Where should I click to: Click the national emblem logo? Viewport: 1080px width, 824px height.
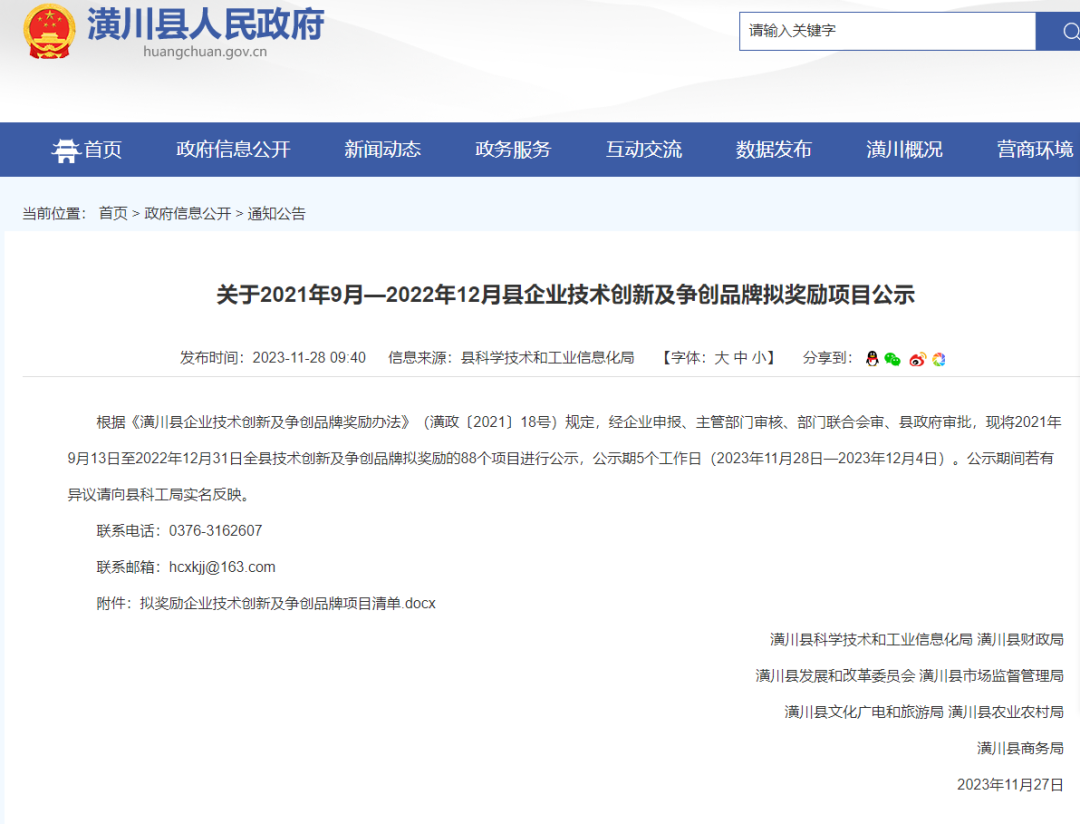[x=49, y=31]
